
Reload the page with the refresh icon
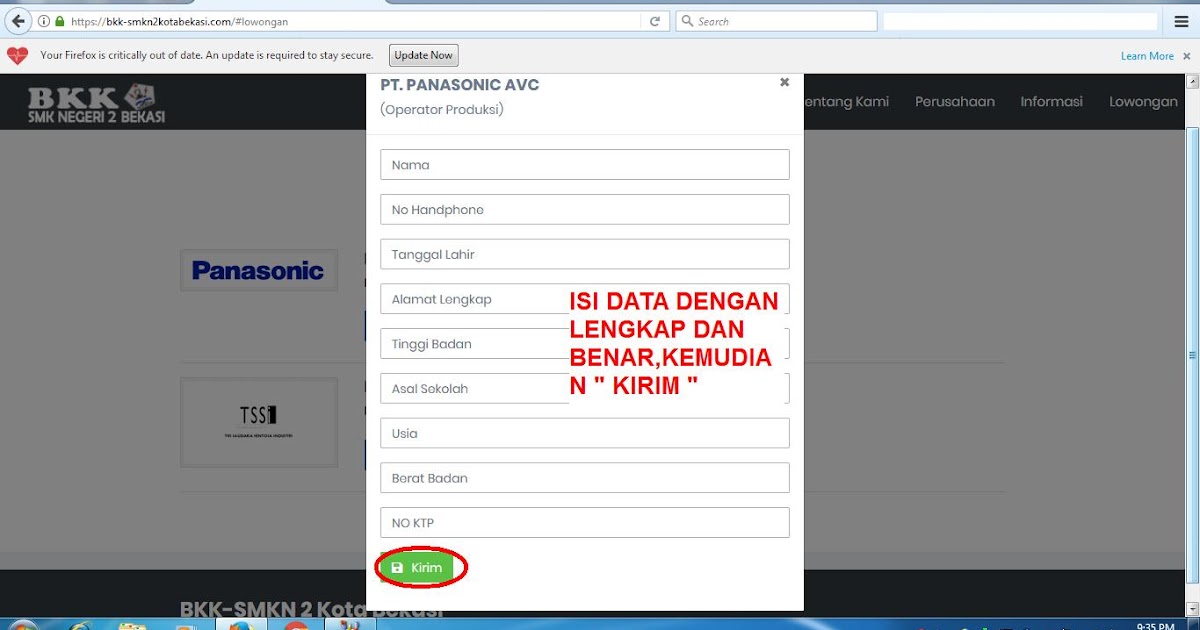click(x=655, y=21)
